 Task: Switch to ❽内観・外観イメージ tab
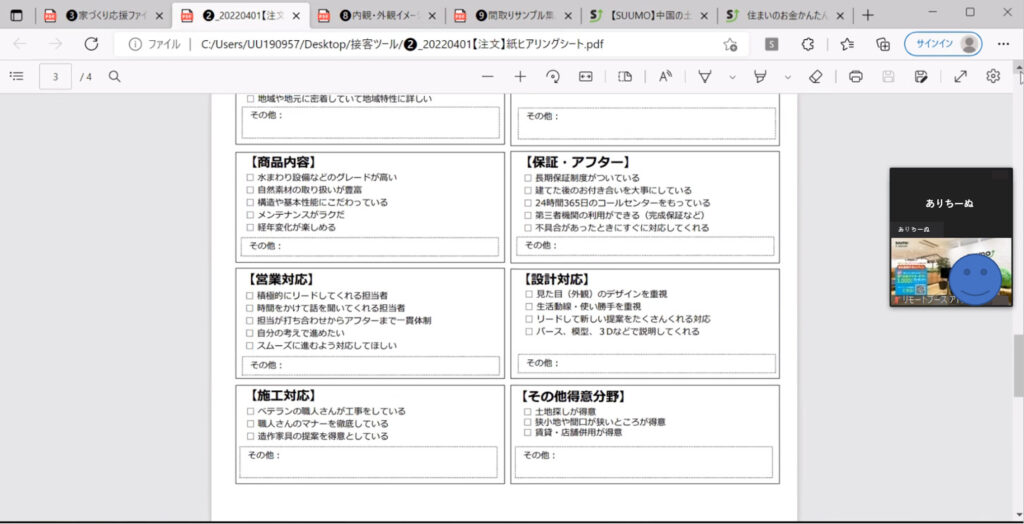[x=379, y=16]
